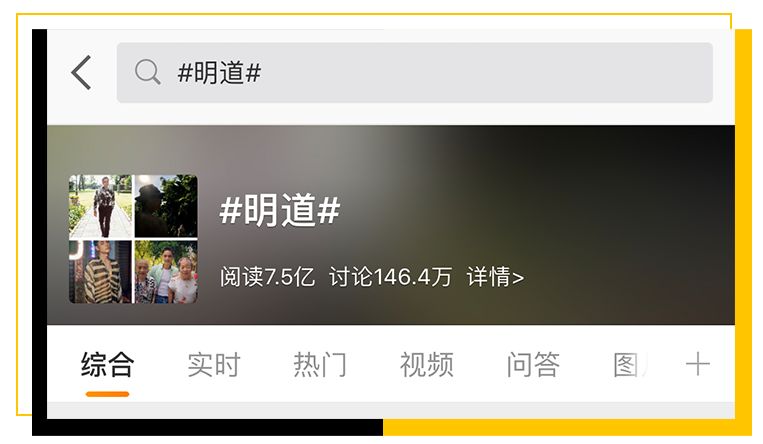Open the 热门 tab
Image resolution: width=763 pixels, height=444 pixels.
click(320, 365)
